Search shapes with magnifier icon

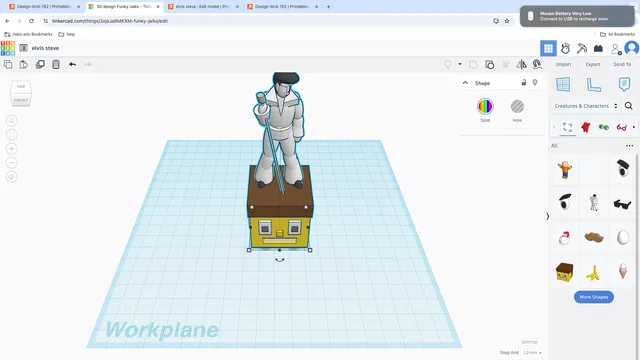(x=629, y=106)
